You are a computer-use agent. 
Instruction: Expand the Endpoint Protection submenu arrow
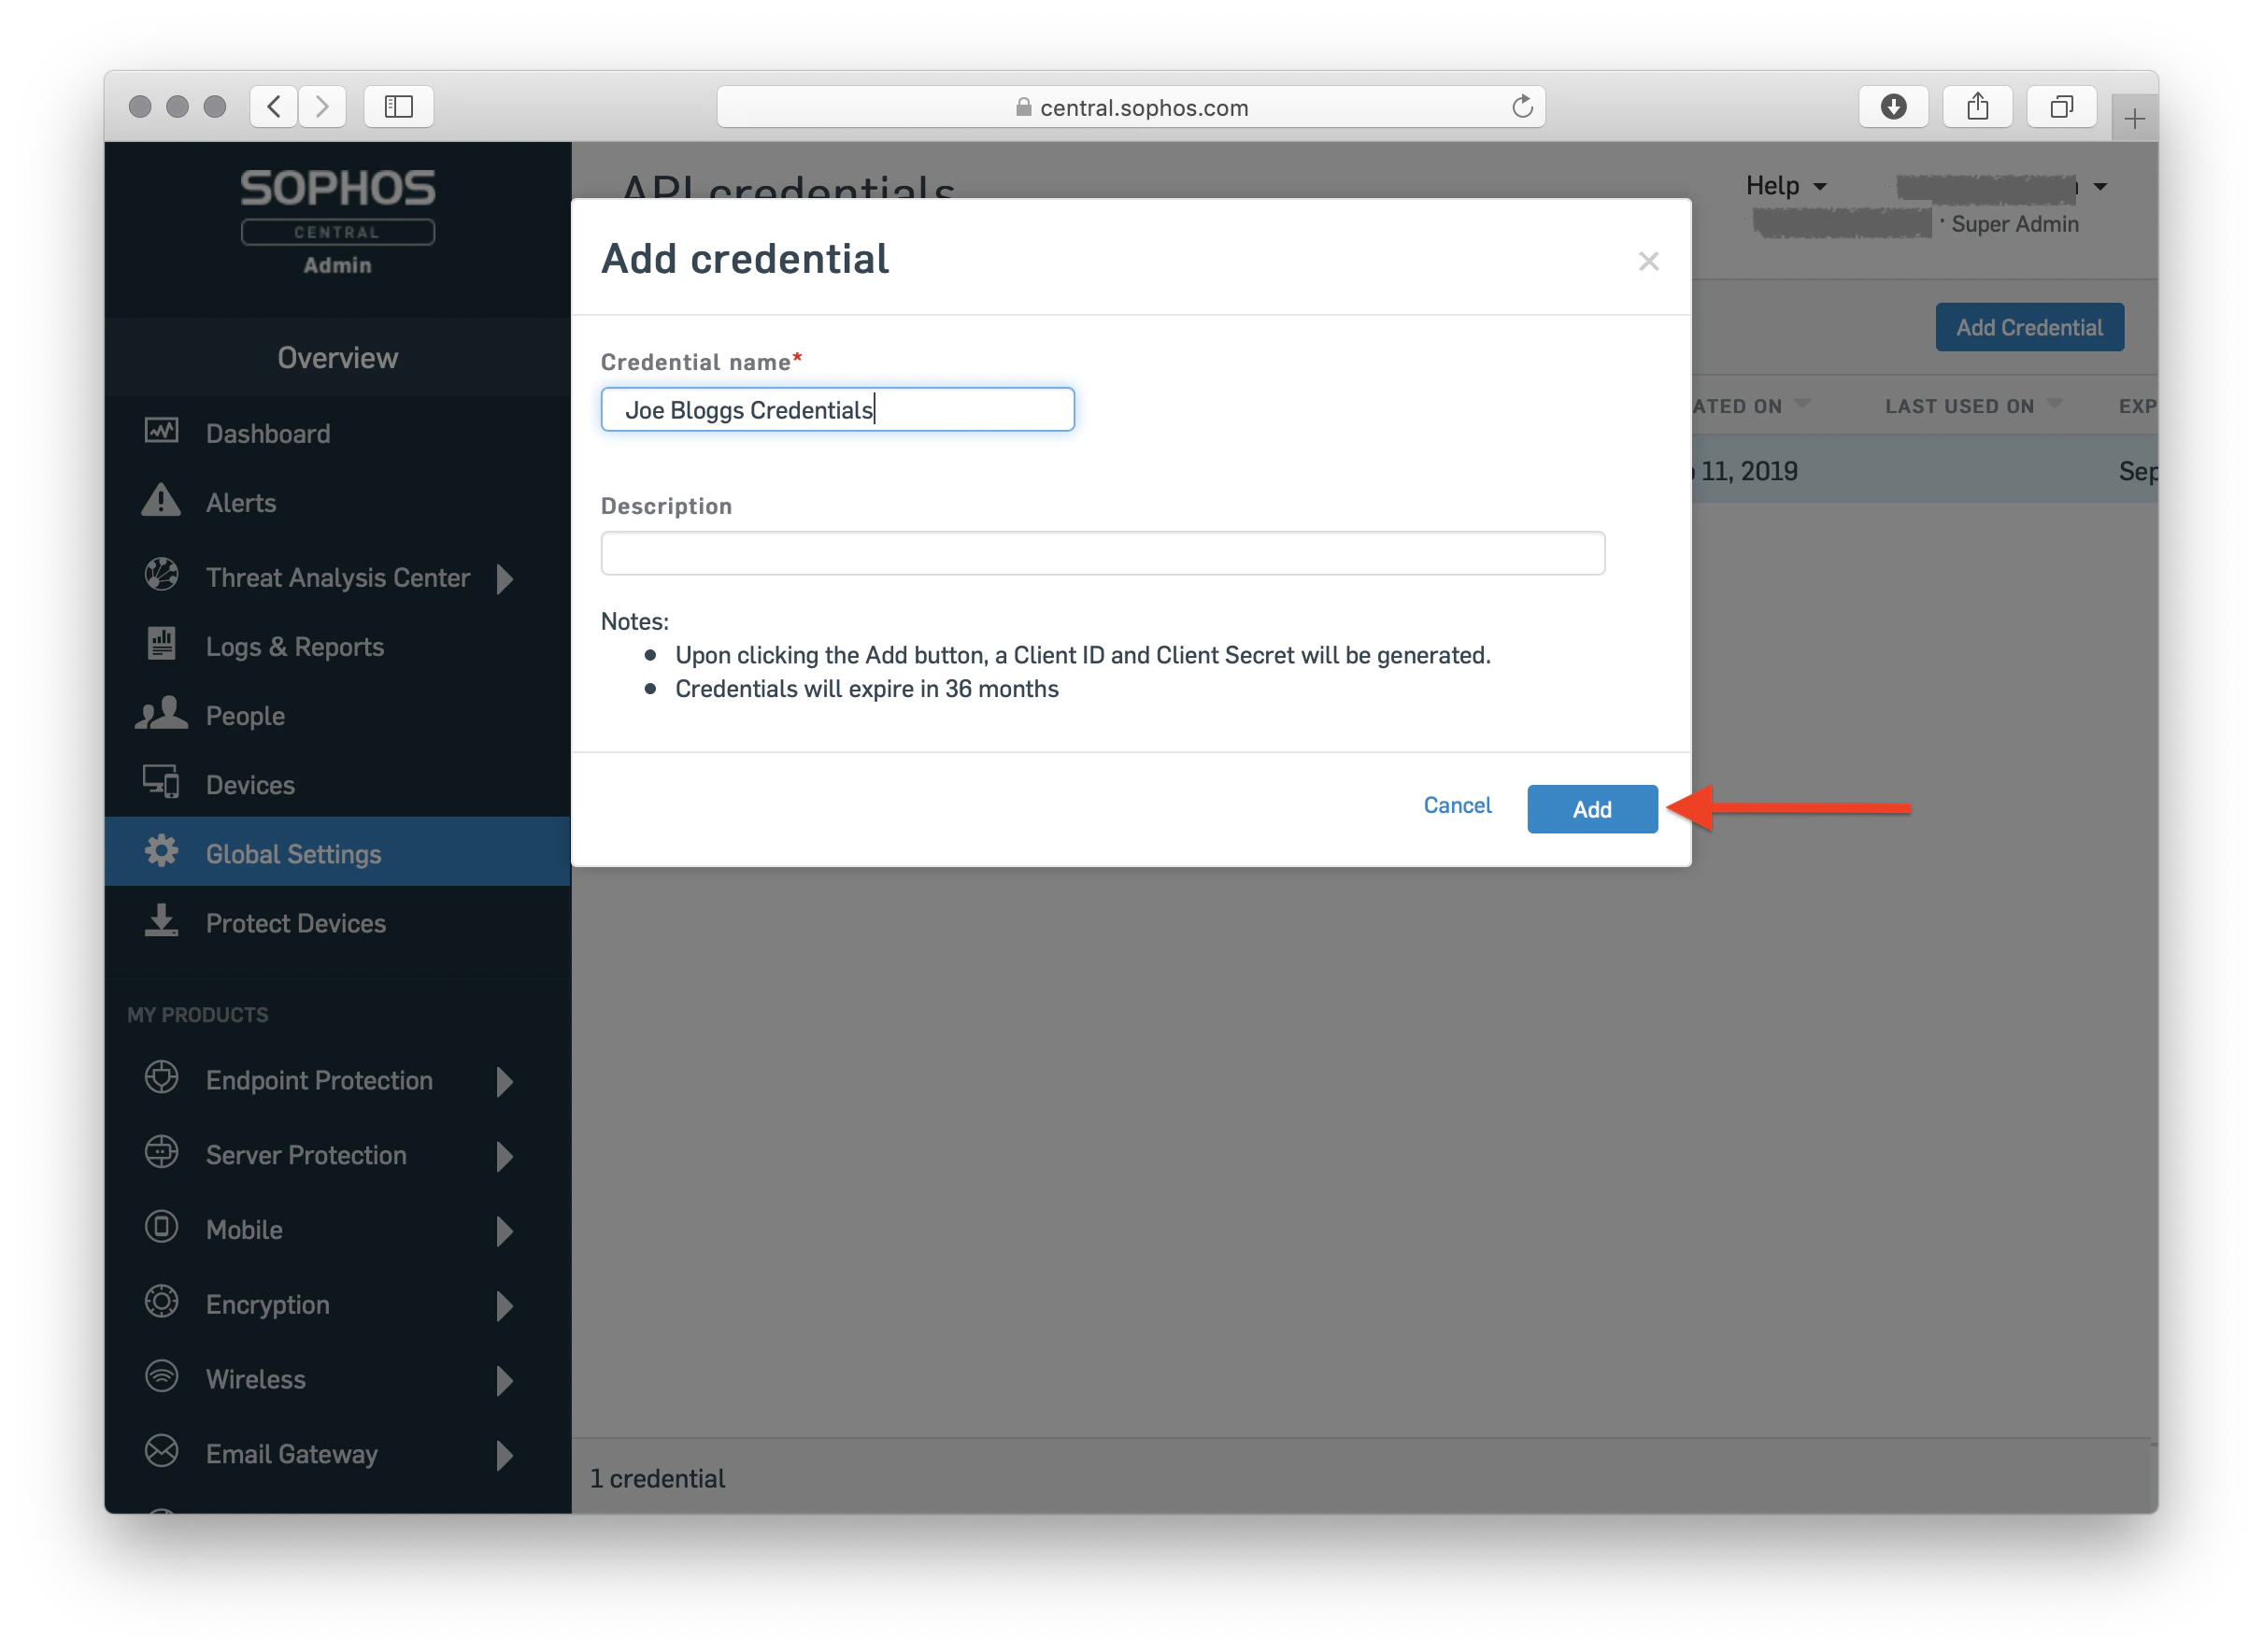tap(505, 1081)
